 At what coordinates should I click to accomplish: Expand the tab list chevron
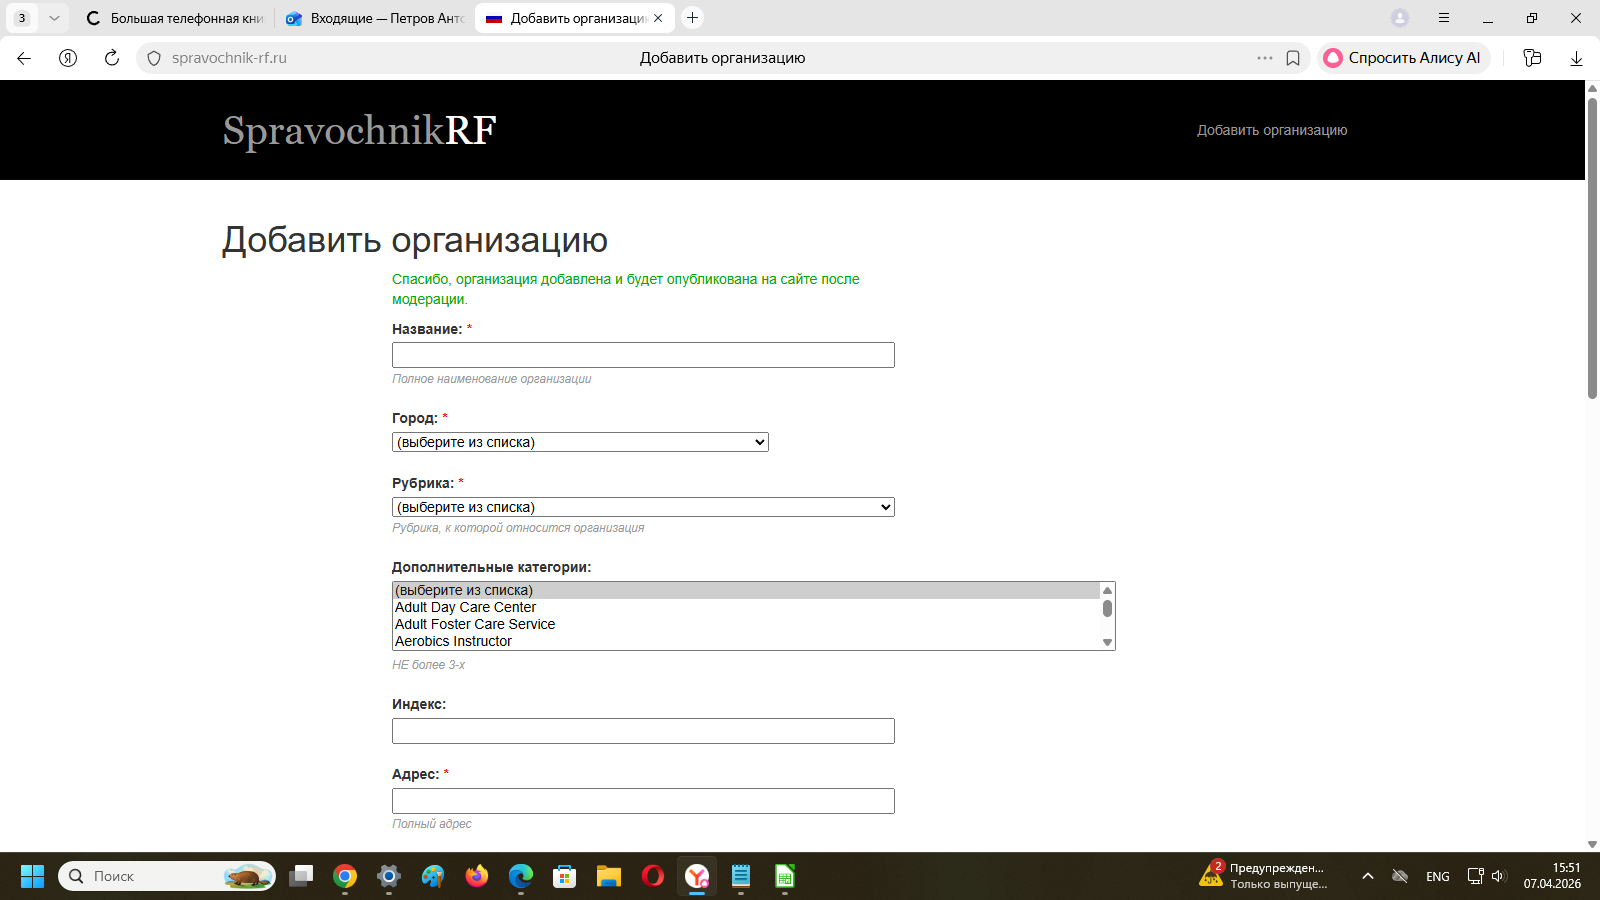pos(54,18)
